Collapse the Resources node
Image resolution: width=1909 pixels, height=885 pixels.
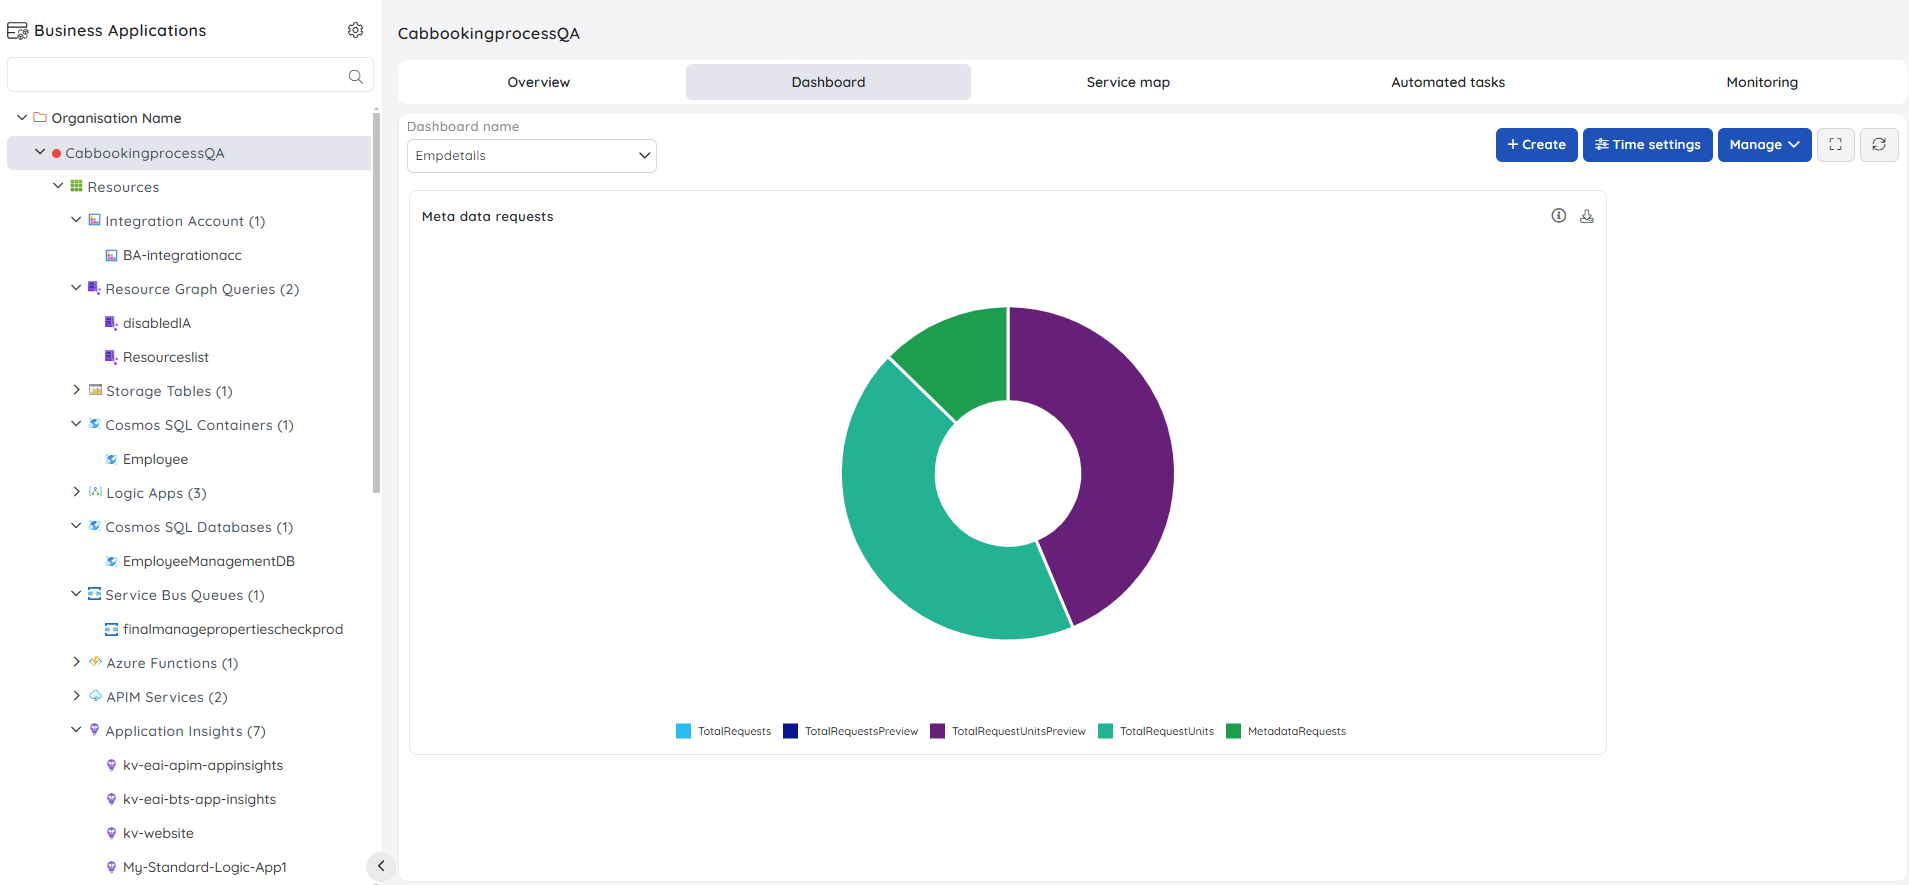[58, 186]
